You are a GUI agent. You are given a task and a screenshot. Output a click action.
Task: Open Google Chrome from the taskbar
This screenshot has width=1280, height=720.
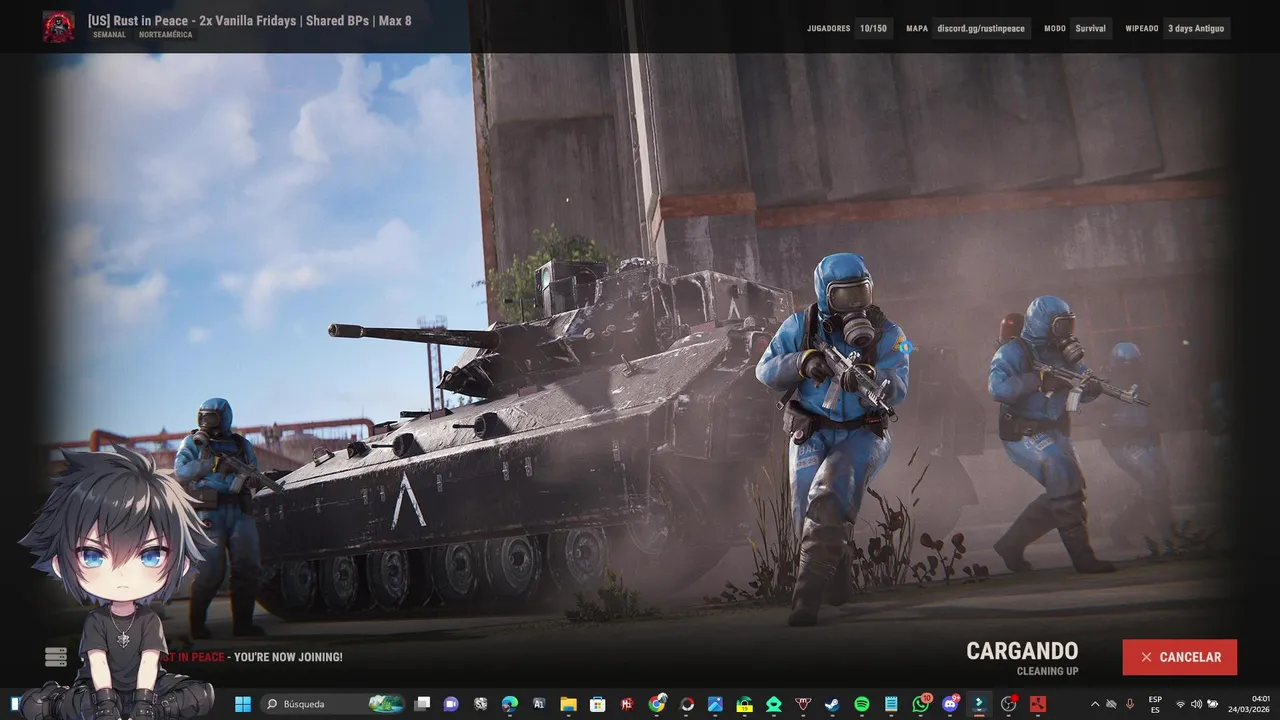point(657,704)
